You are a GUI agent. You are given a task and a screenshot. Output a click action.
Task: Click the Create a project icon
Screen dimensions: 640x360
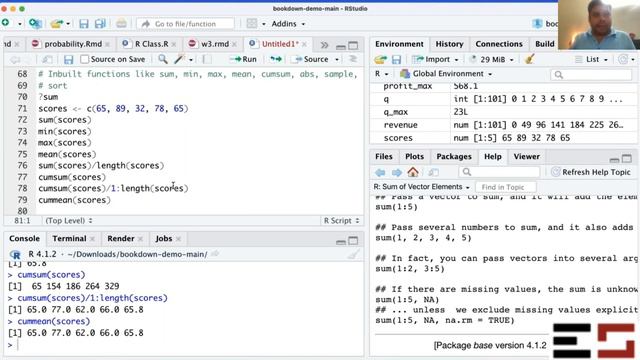tap(35, 24)
